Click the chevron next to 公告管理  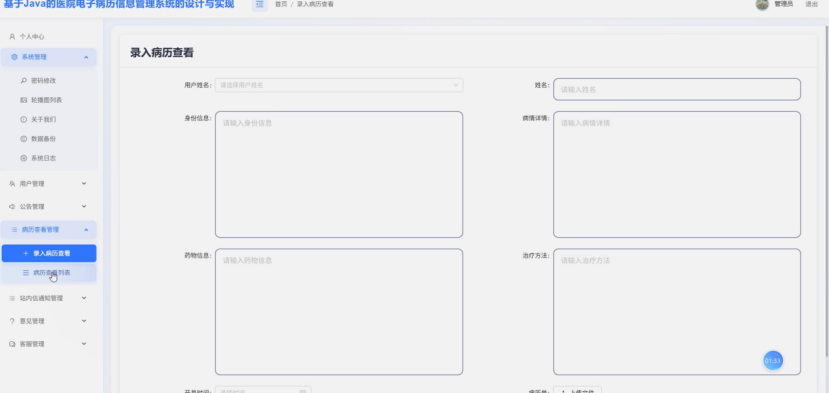[x=84, y=206]
